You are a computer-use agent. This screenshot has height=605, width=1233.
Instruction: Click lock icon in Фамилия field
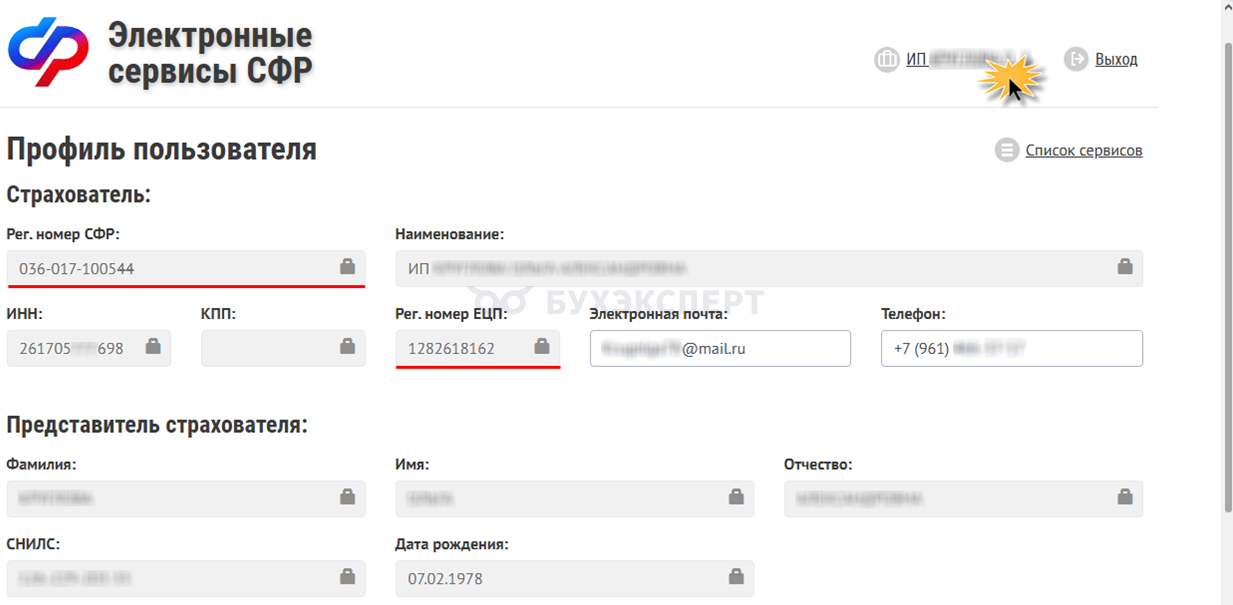click(347, 496)
